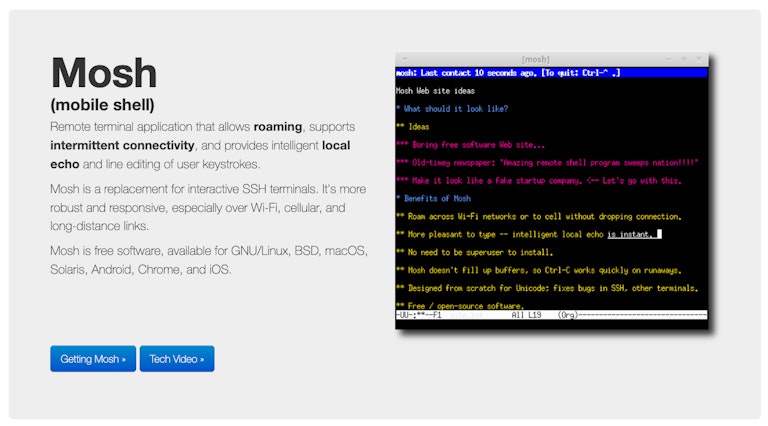Click the "Mosh Web site ideas" line
Screen dimensions: 768x426
(x=435, y=91)
